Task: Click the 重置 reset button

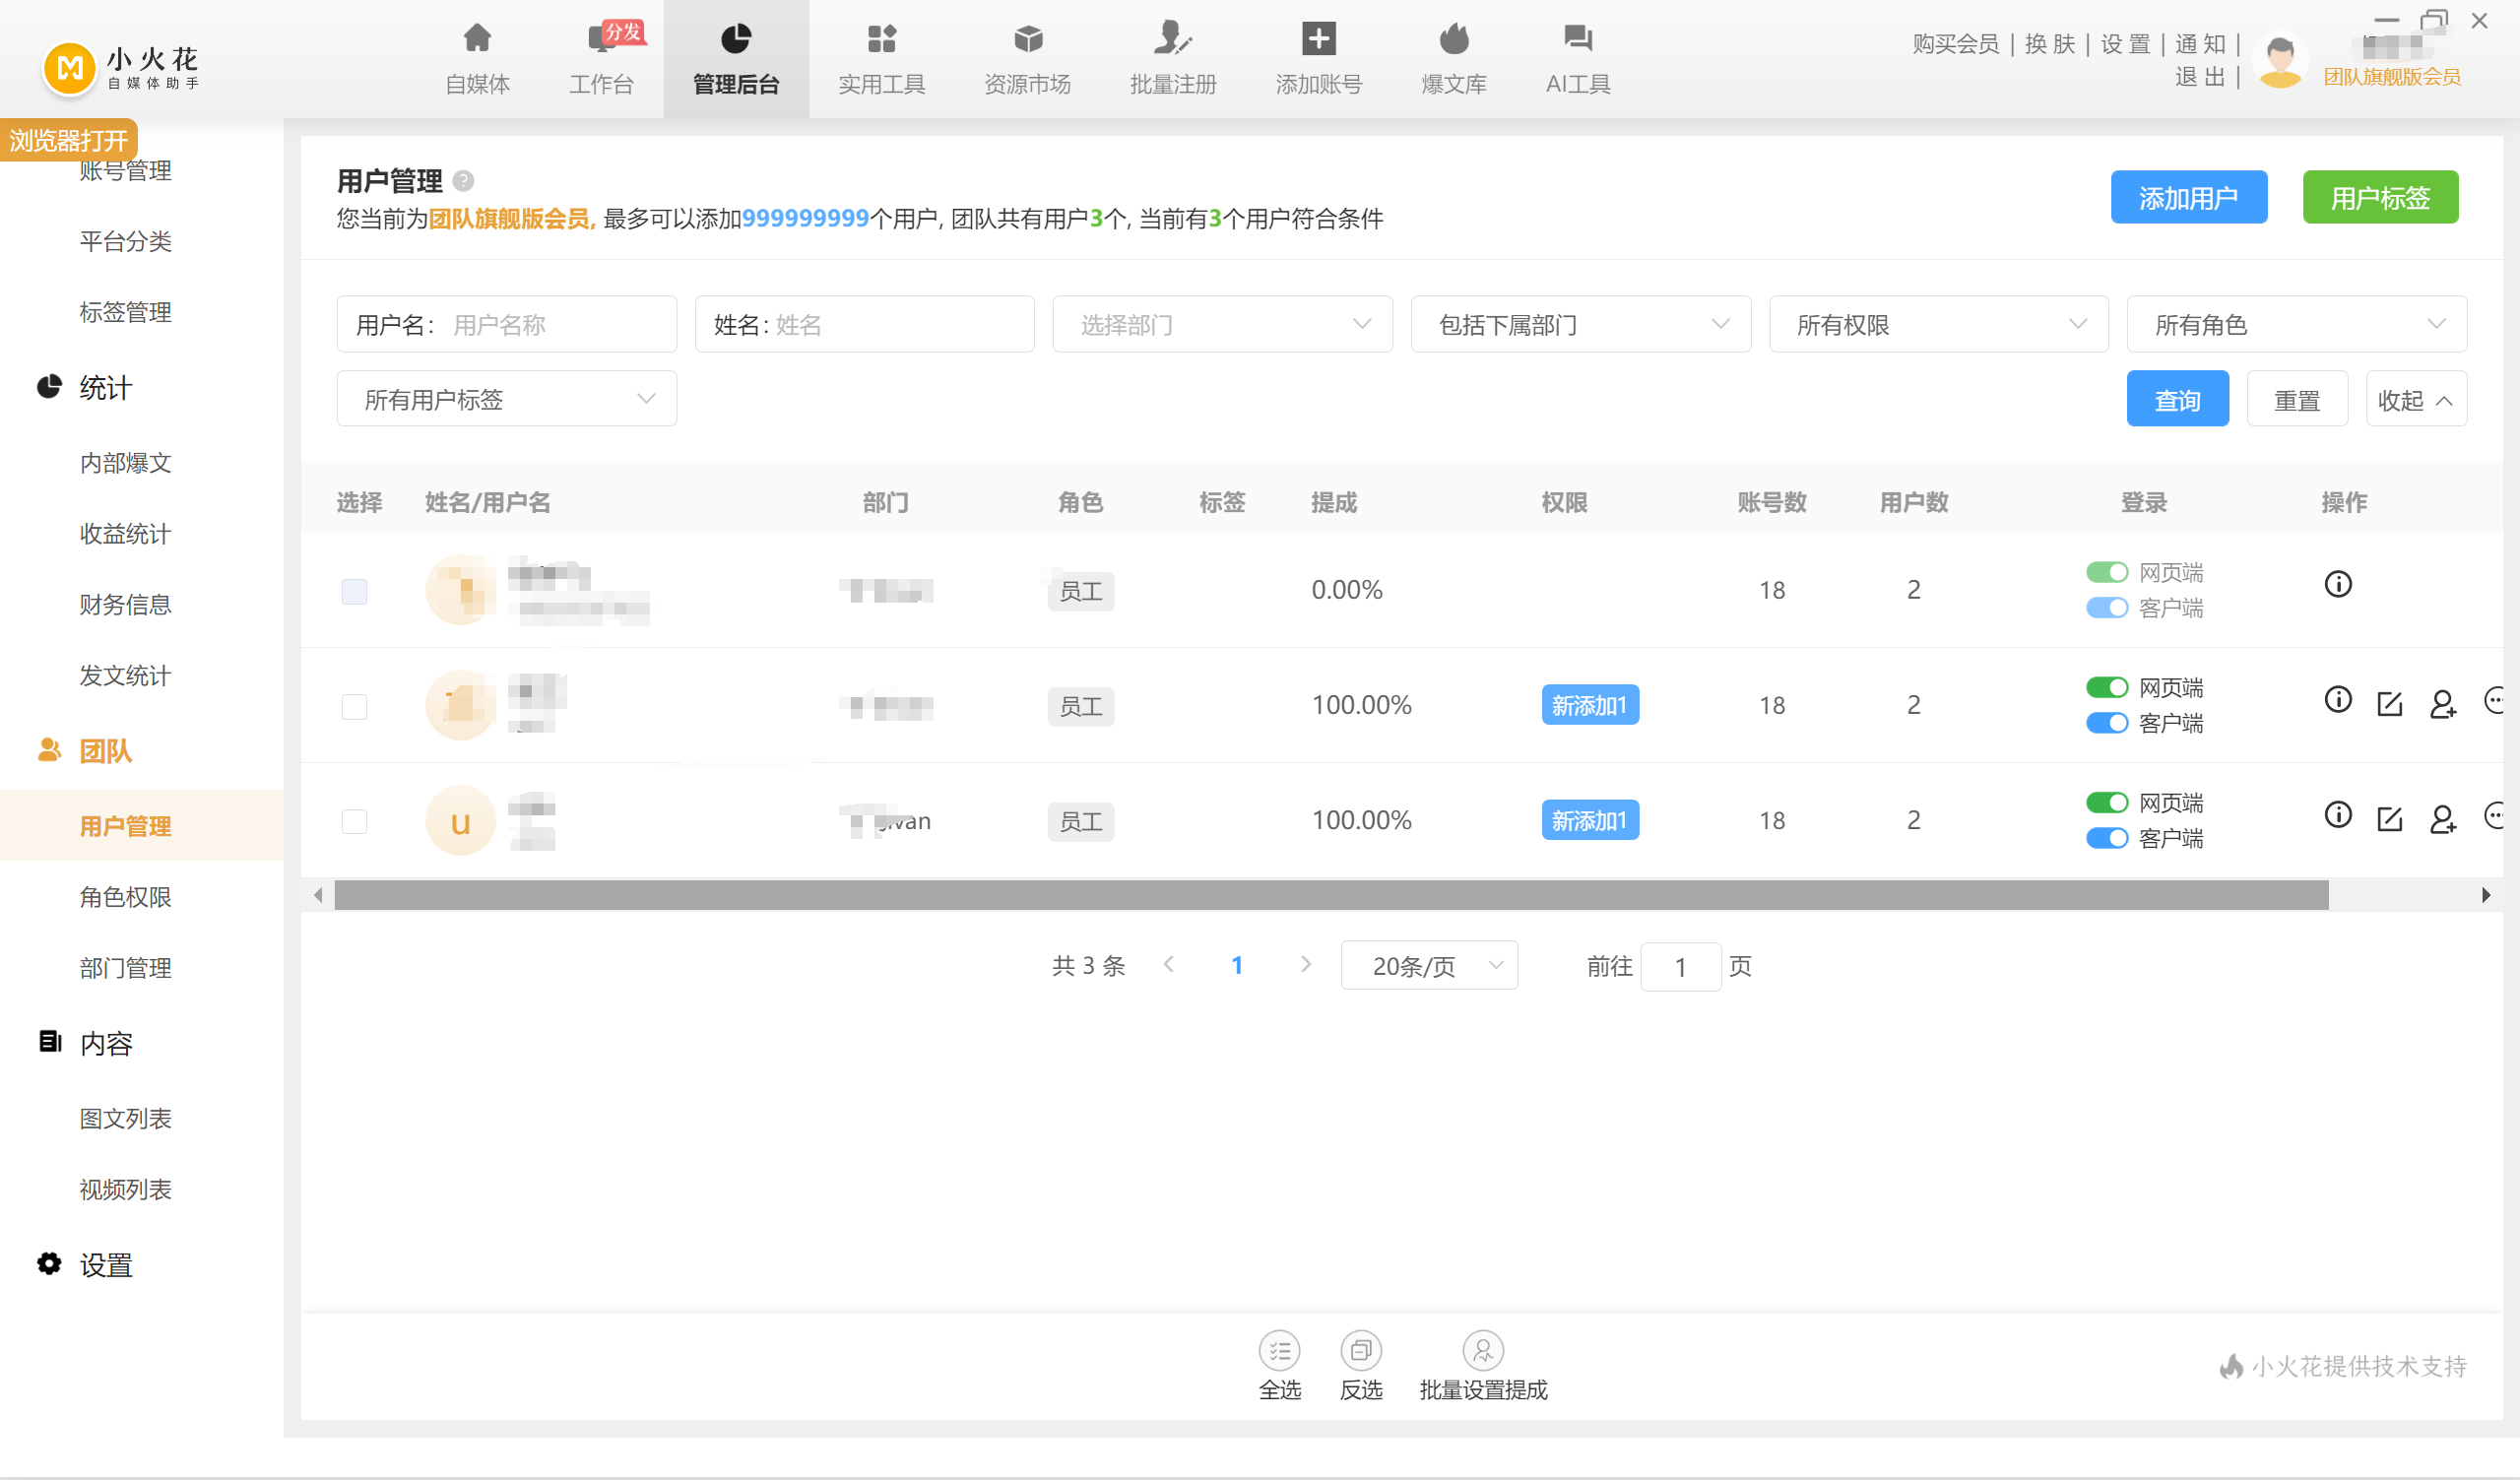Action: click(x=2297, y=399)
